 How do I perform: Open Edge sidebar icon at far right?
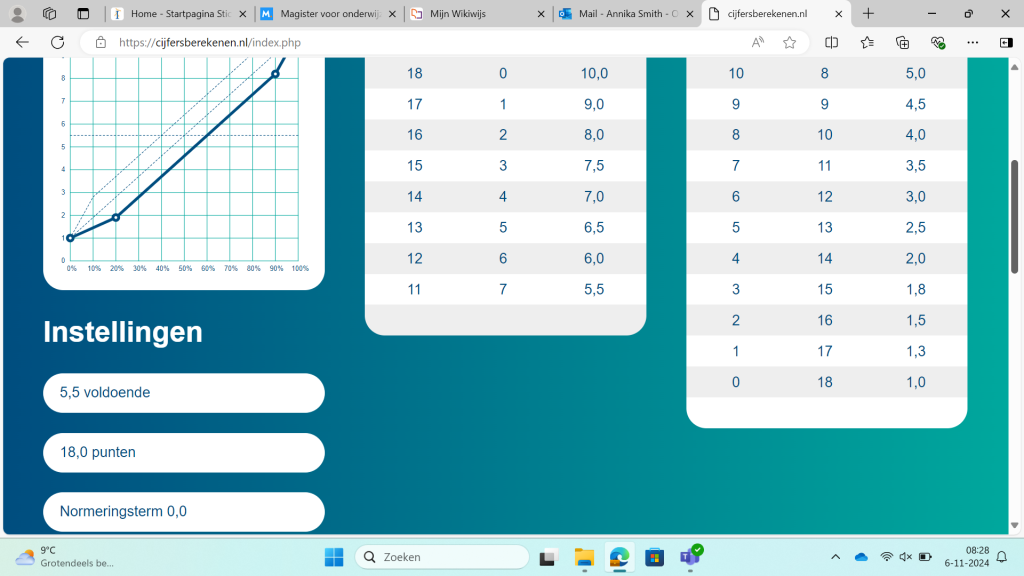click(1006, 42)
